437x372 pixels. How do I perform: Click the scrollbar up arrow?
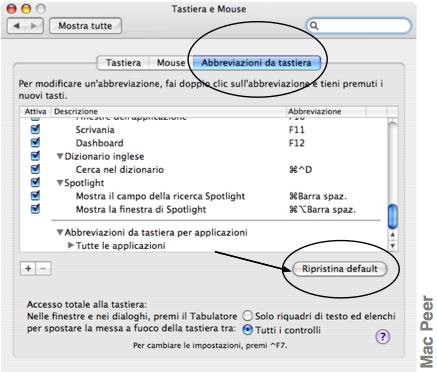(393, 235)
